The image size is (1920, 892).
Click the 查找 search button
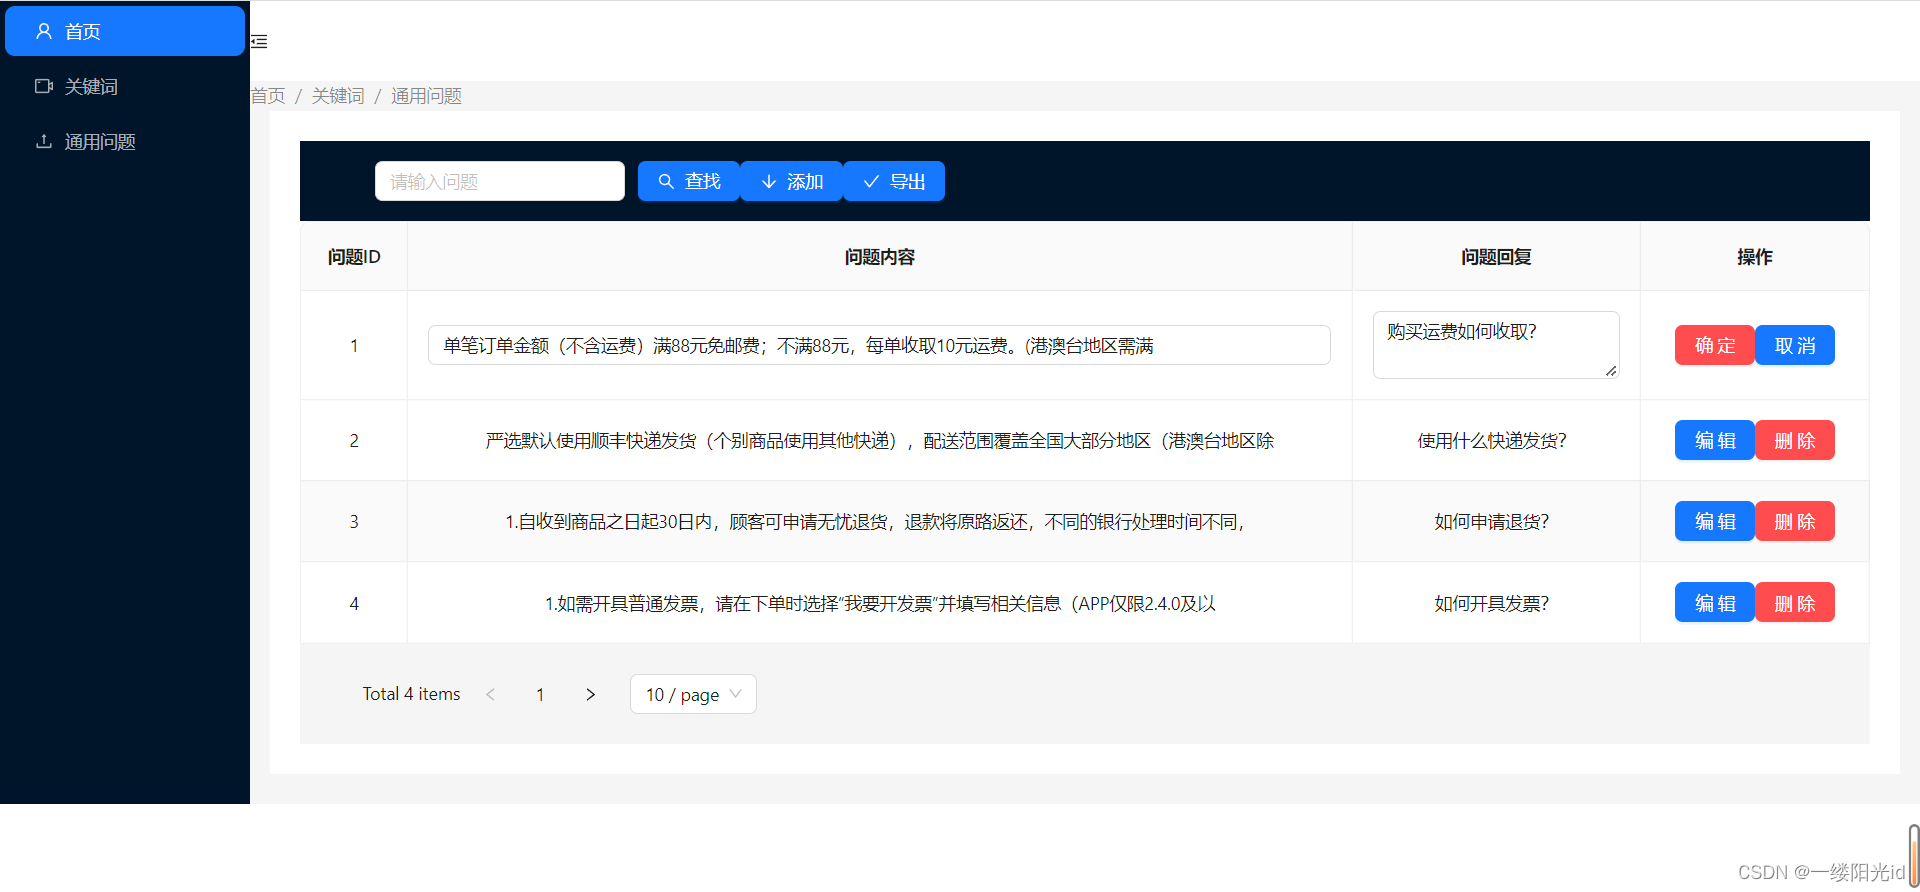[x=689, y=181]
